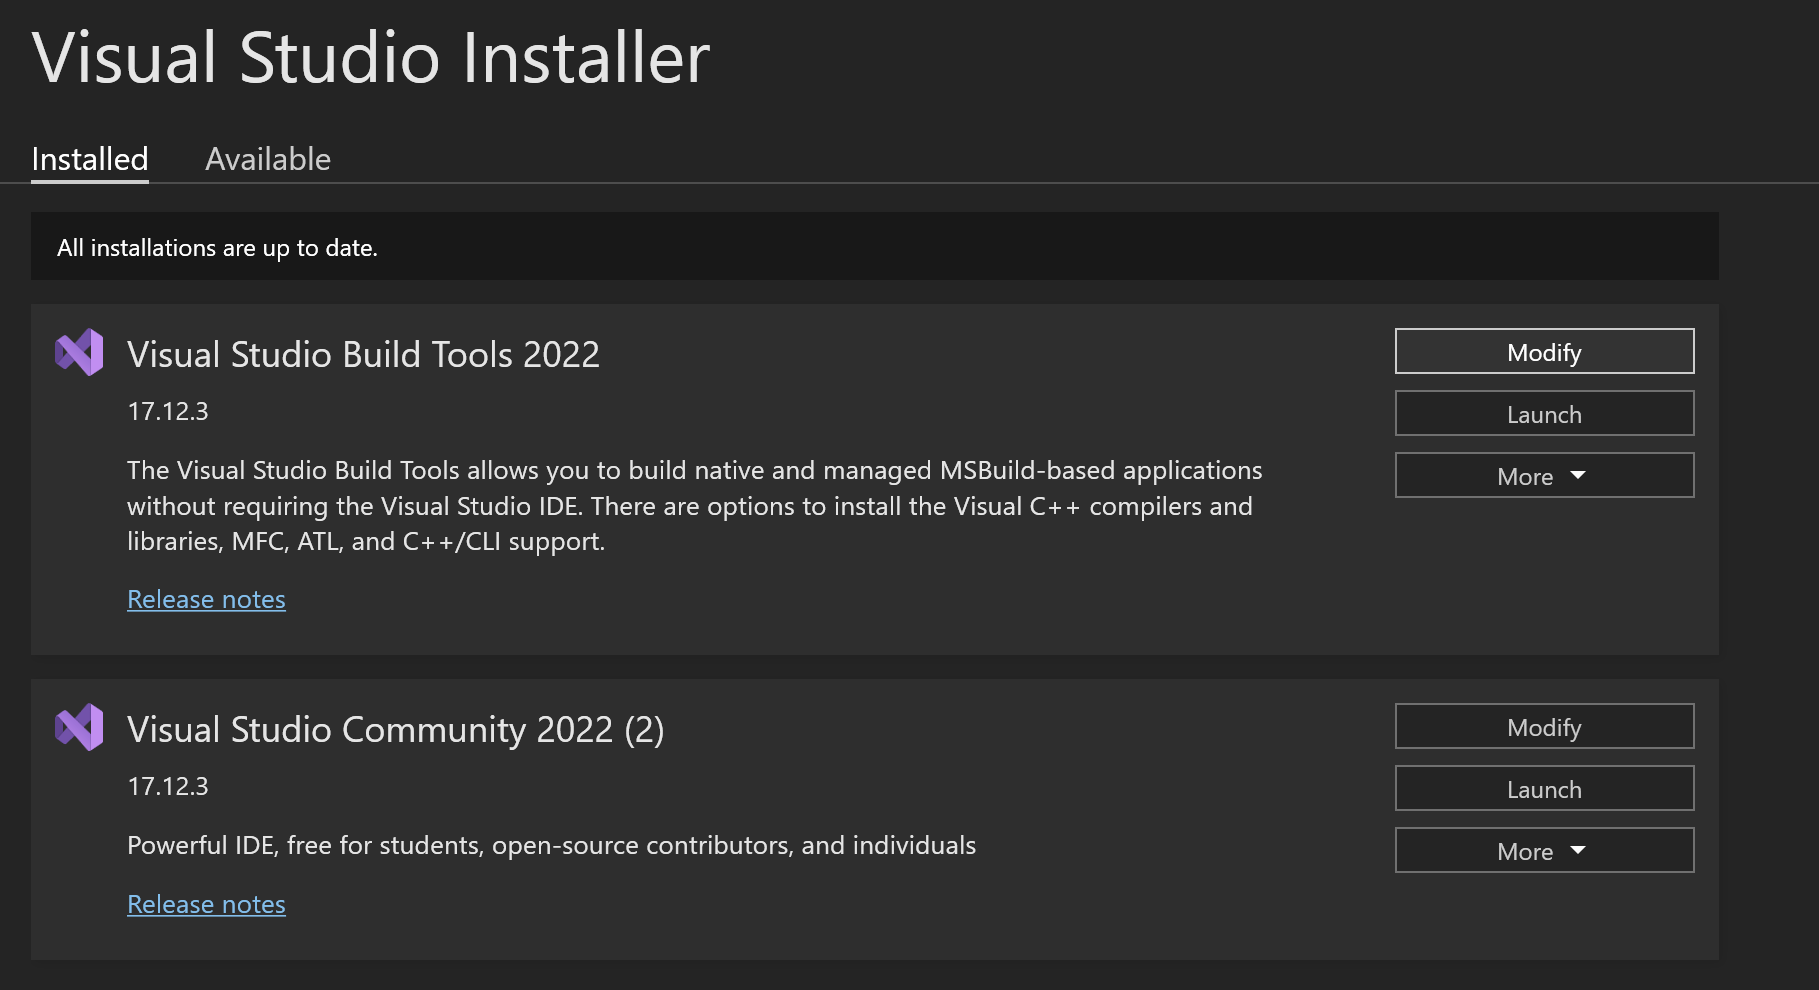Click the 'Powerful IDE, free for students' description
Viewport: 1819px width, 990px height.
551,846
